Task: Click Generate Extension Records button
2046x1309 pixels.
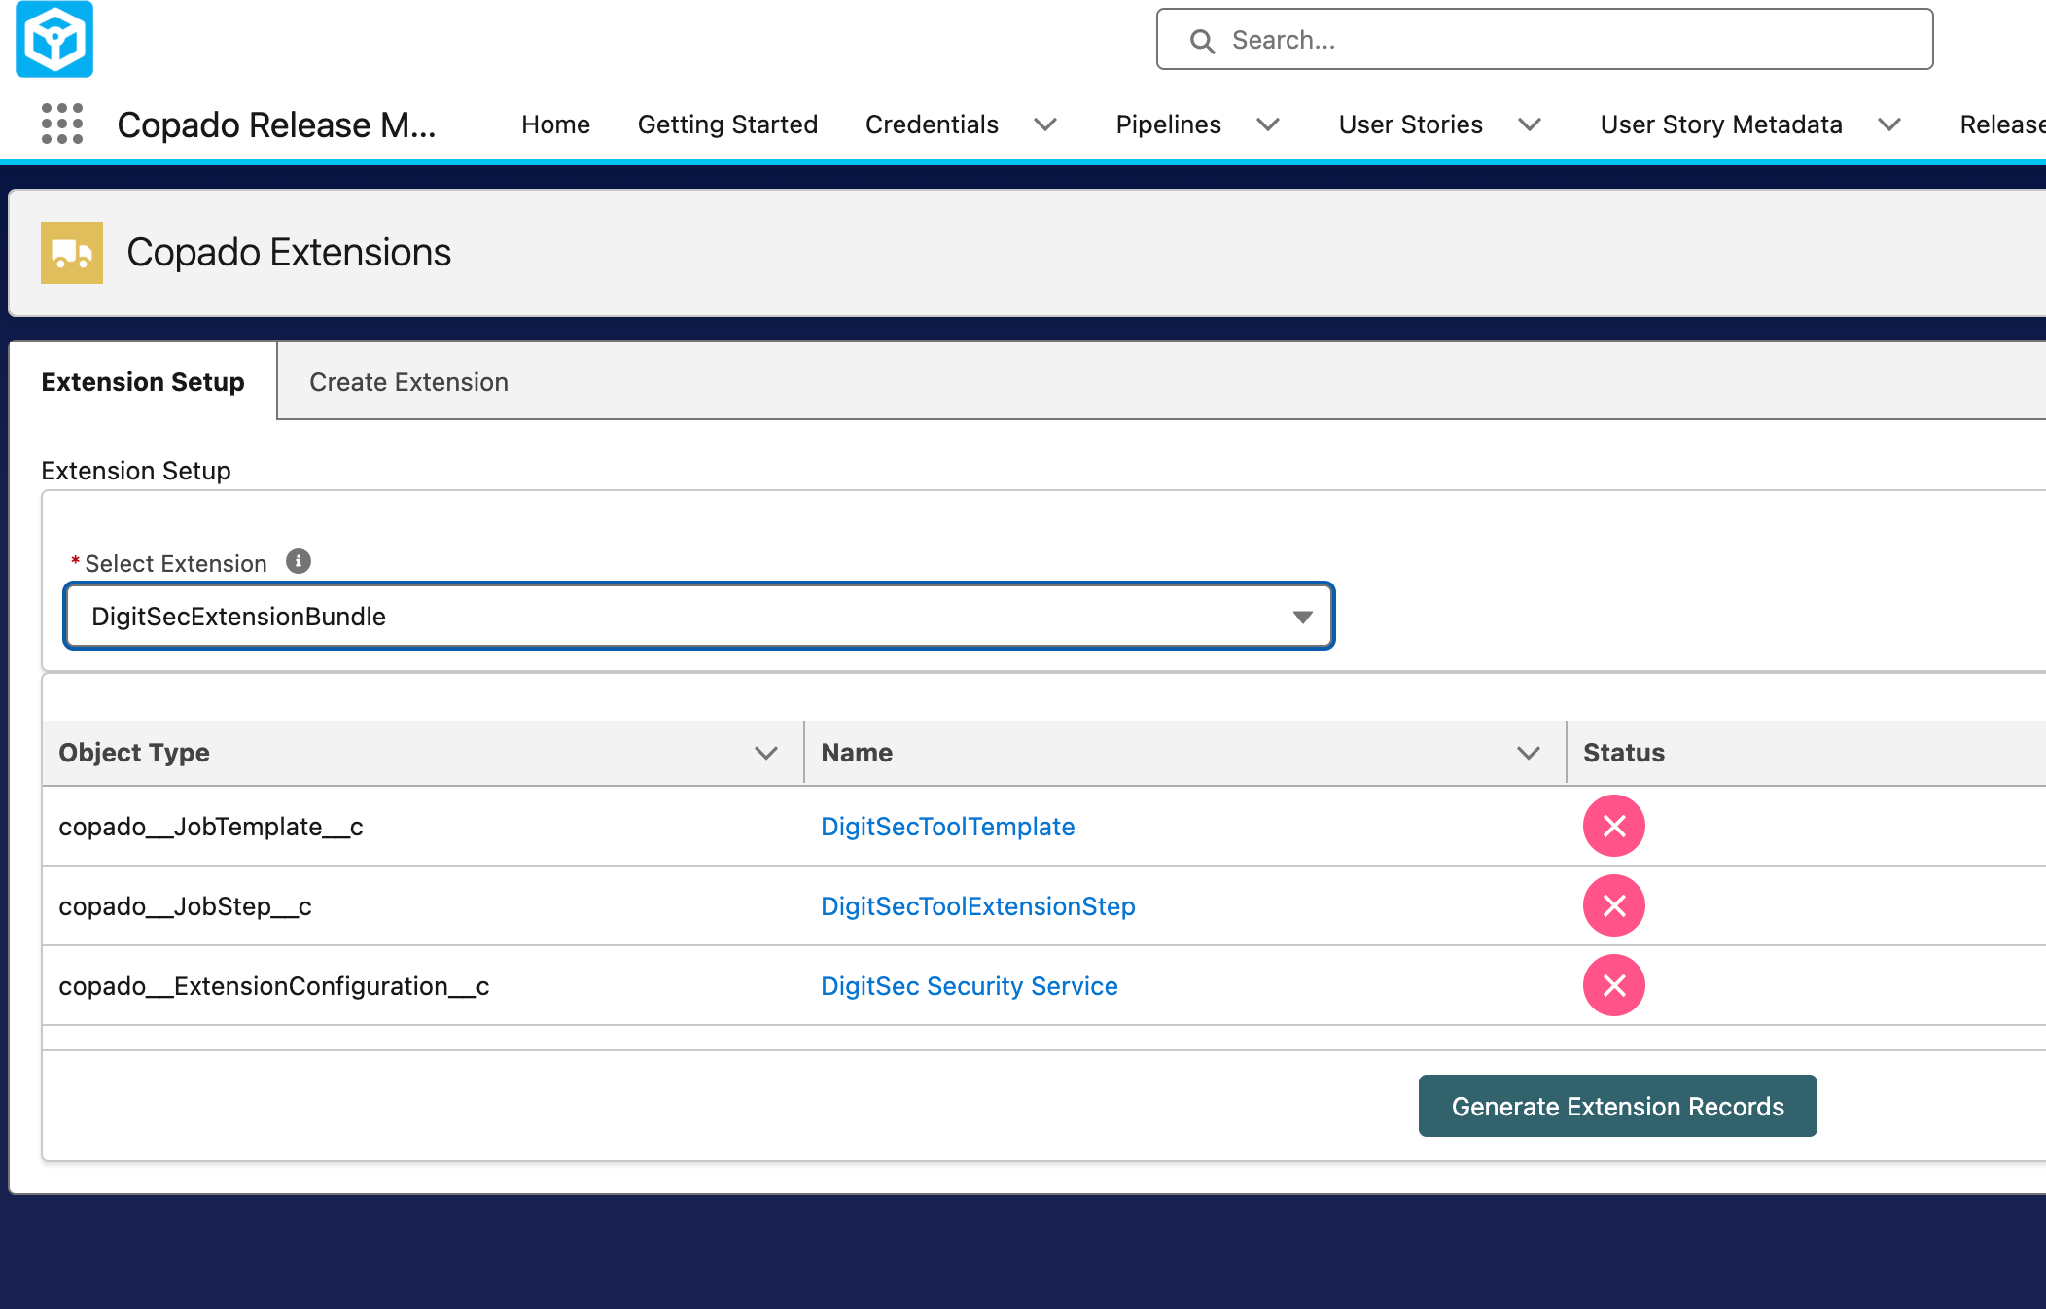Action: 1617,1106
